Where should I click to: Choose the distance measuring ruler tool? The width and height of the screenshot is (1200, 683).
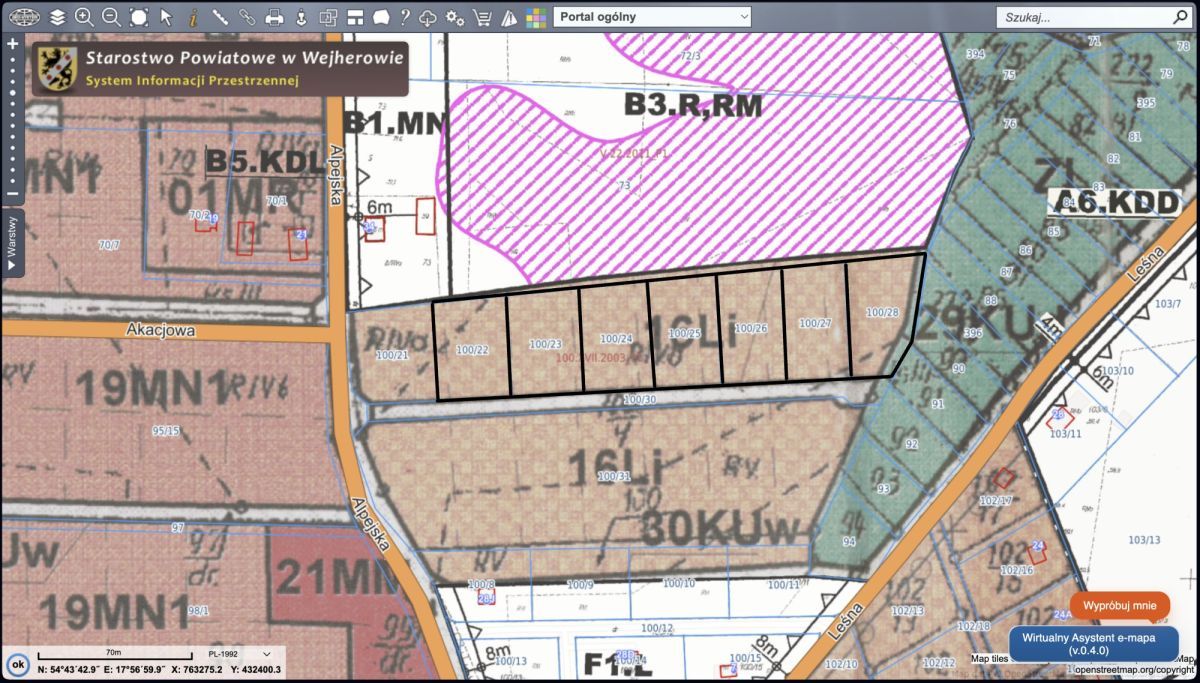[x=219, y=17]
